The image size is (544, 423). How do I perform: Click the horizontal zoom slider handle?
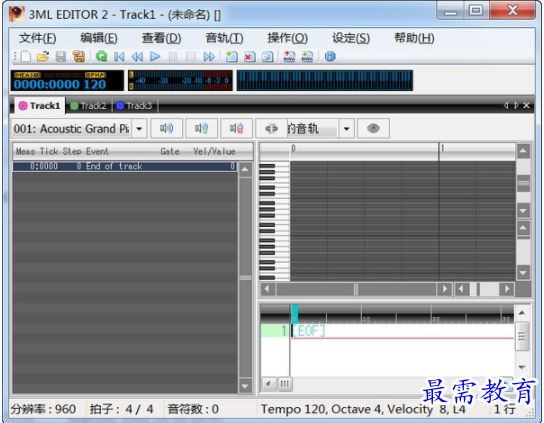pos(478,289)
